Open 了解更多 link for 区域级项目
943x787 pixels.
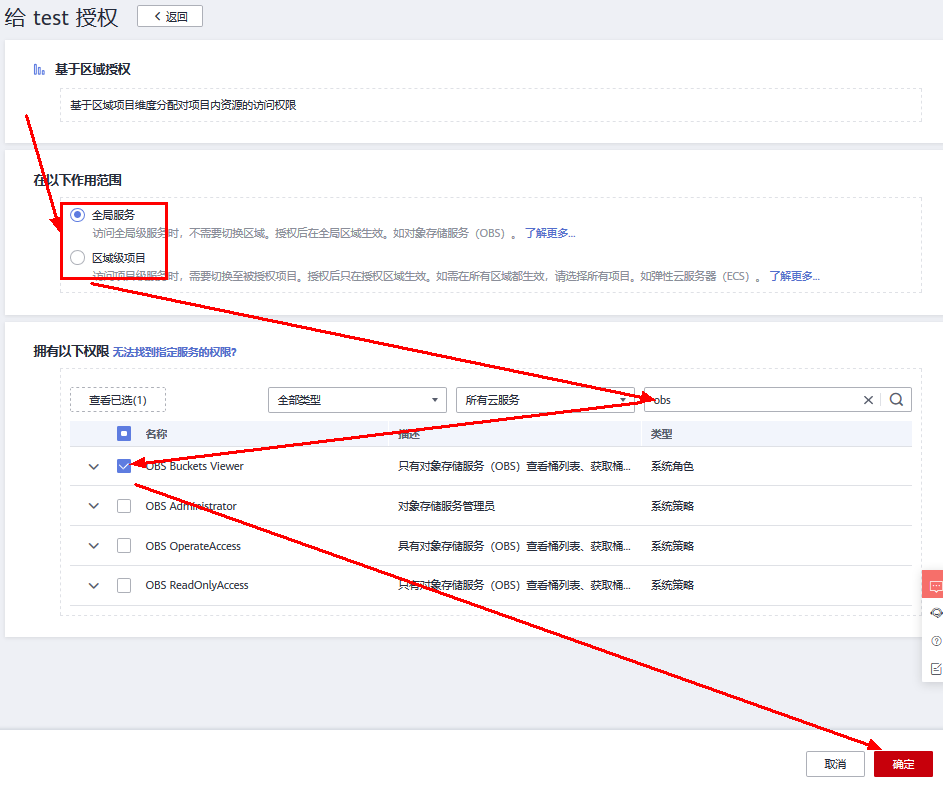(x=794, y=276)
